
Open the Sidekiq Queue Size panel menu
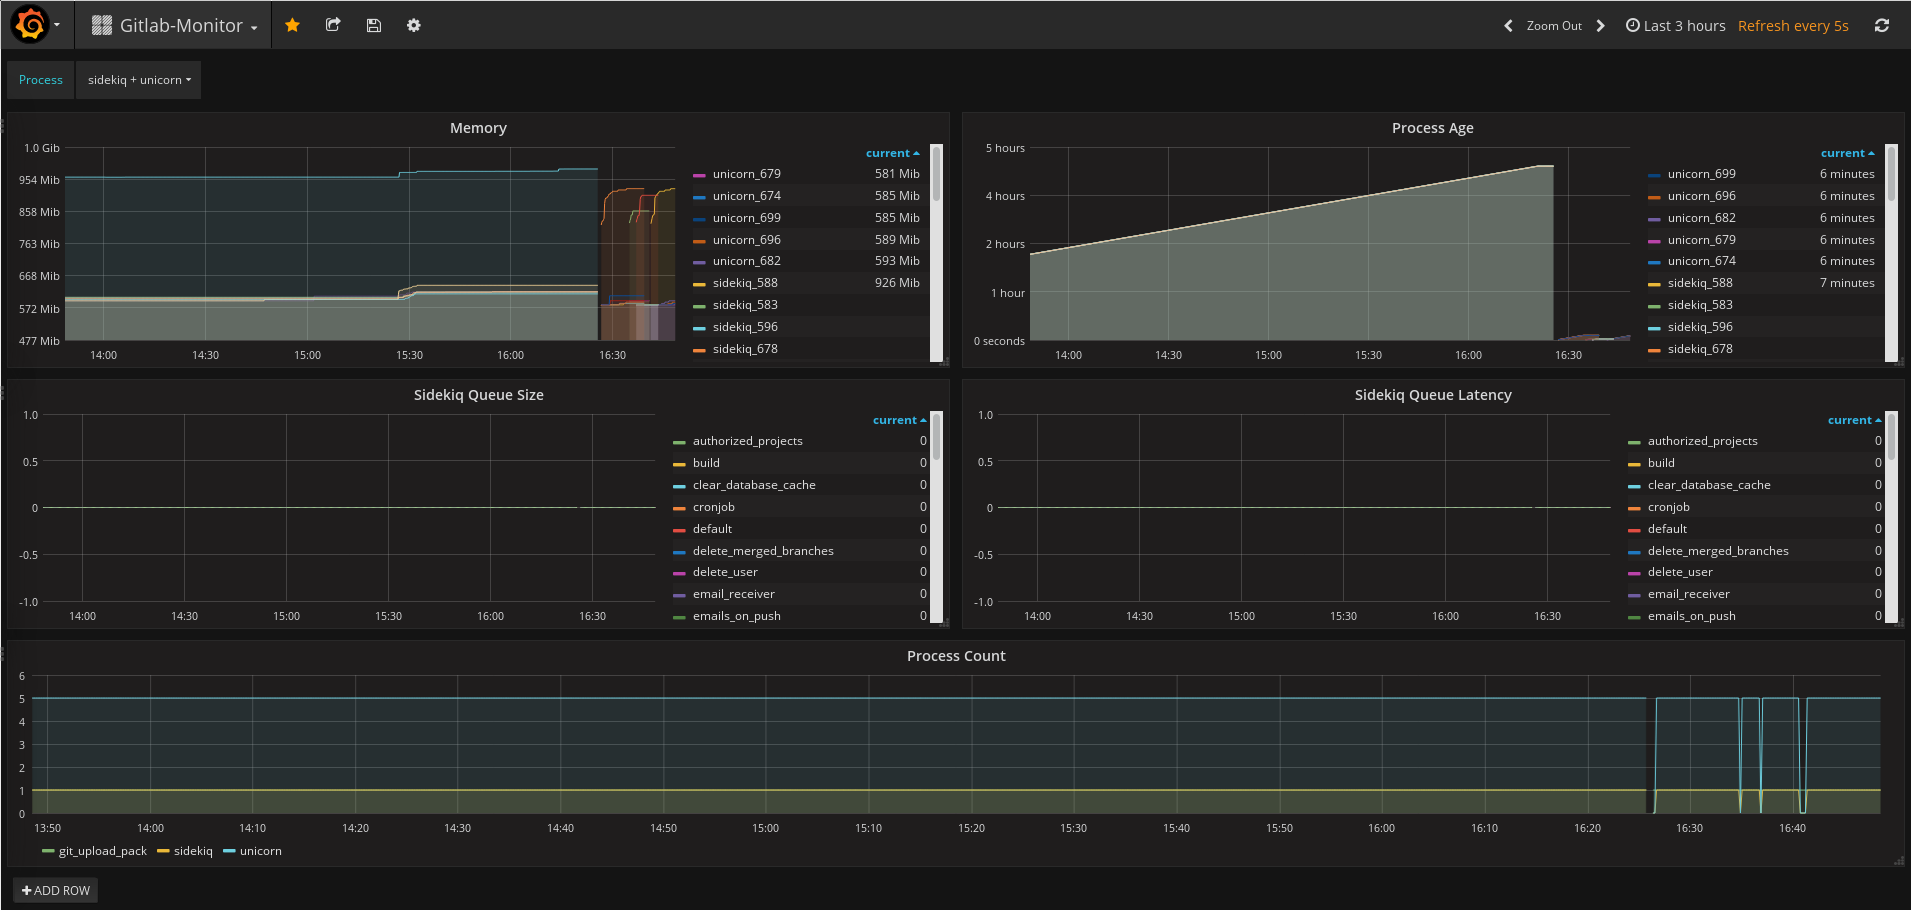tap(479, 395)
